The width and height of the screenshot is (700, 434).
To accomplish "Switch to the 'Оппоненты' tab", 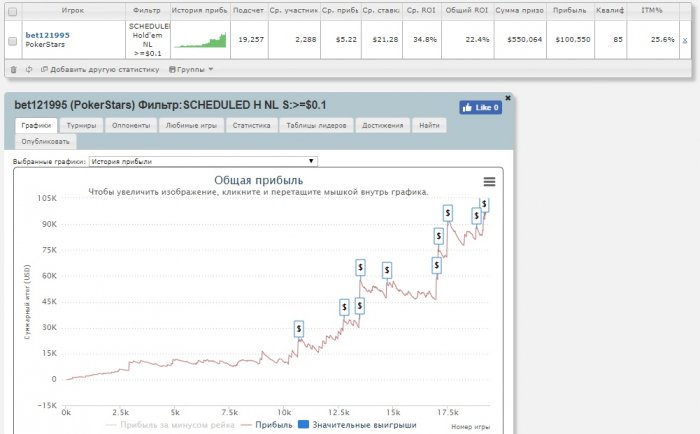I will point(131,125).
